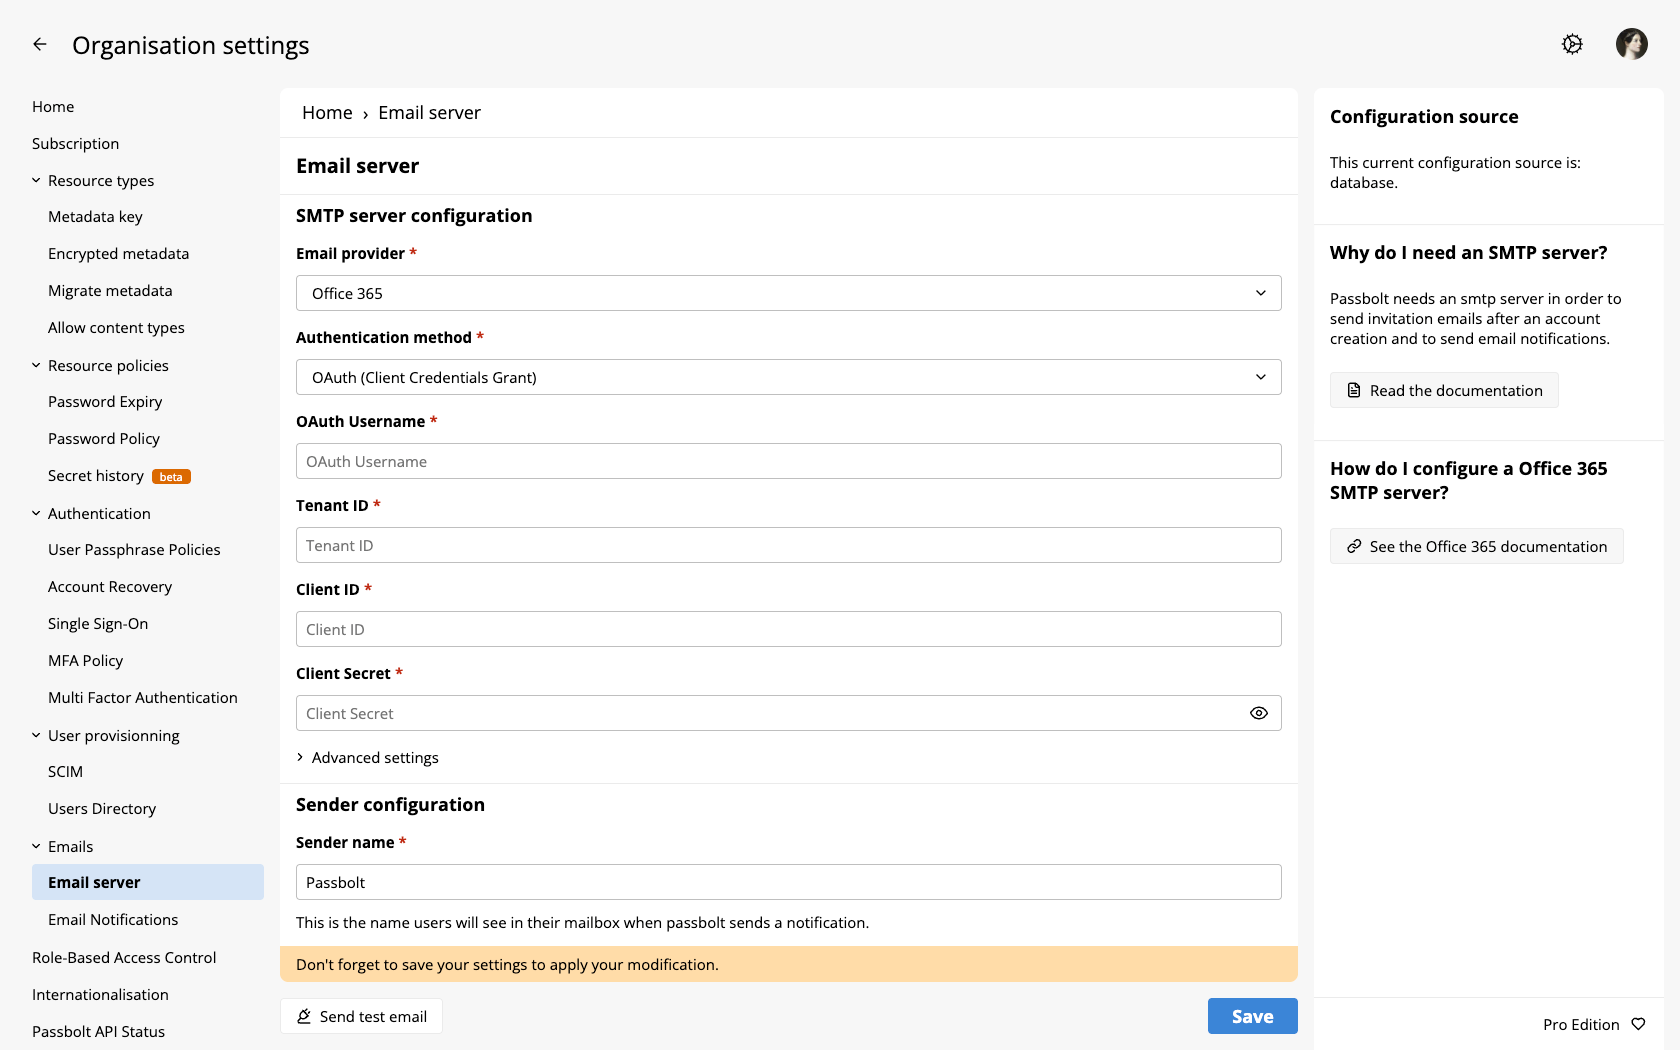The width and height of the screenshot is (1680, 1050).
Task: Open the Email provider dropdown
Action: click(789, 293)
